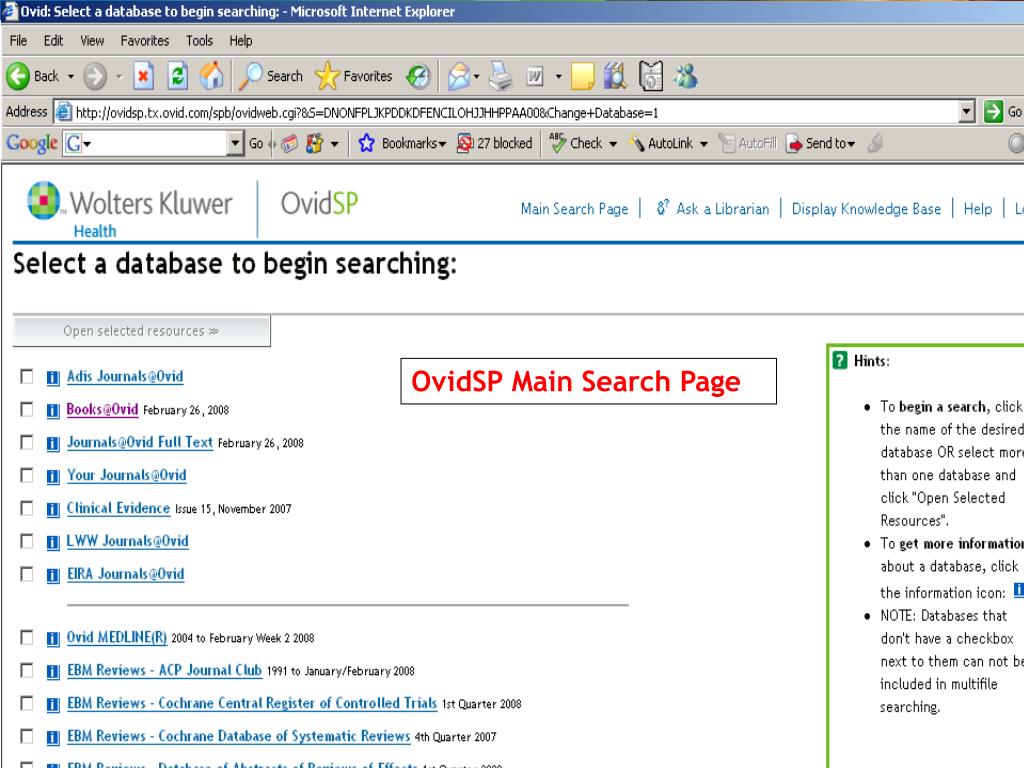Click the Back arrow icon
1024x768 pixels.
point(18,76)
